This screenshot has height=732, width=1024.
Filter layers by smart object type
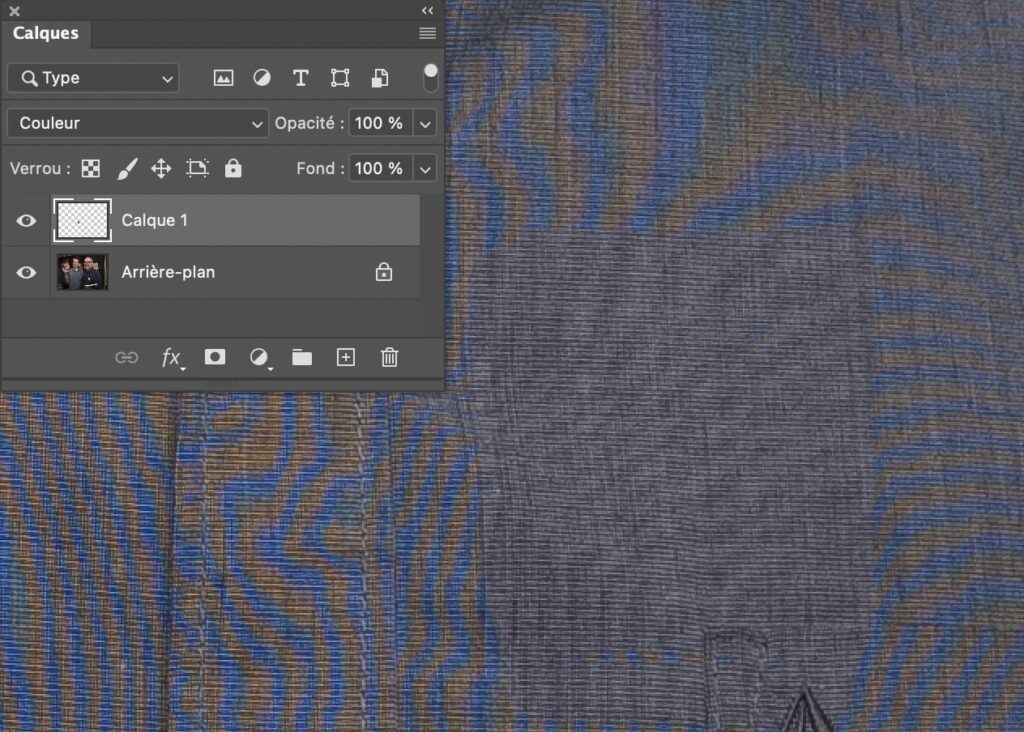point(380,78)
